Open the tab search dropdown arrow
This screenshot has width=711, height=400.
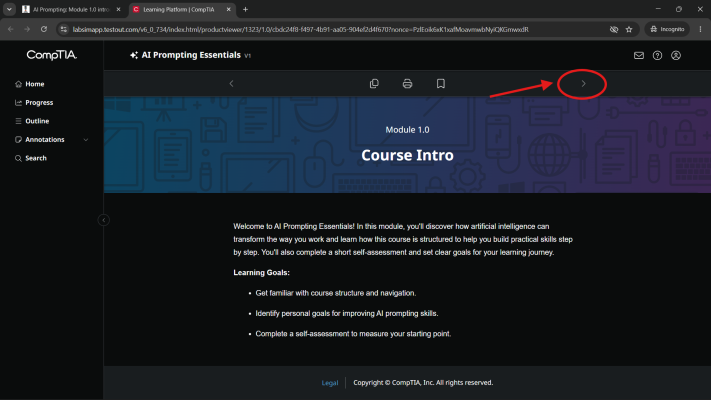tap(9, 9)
